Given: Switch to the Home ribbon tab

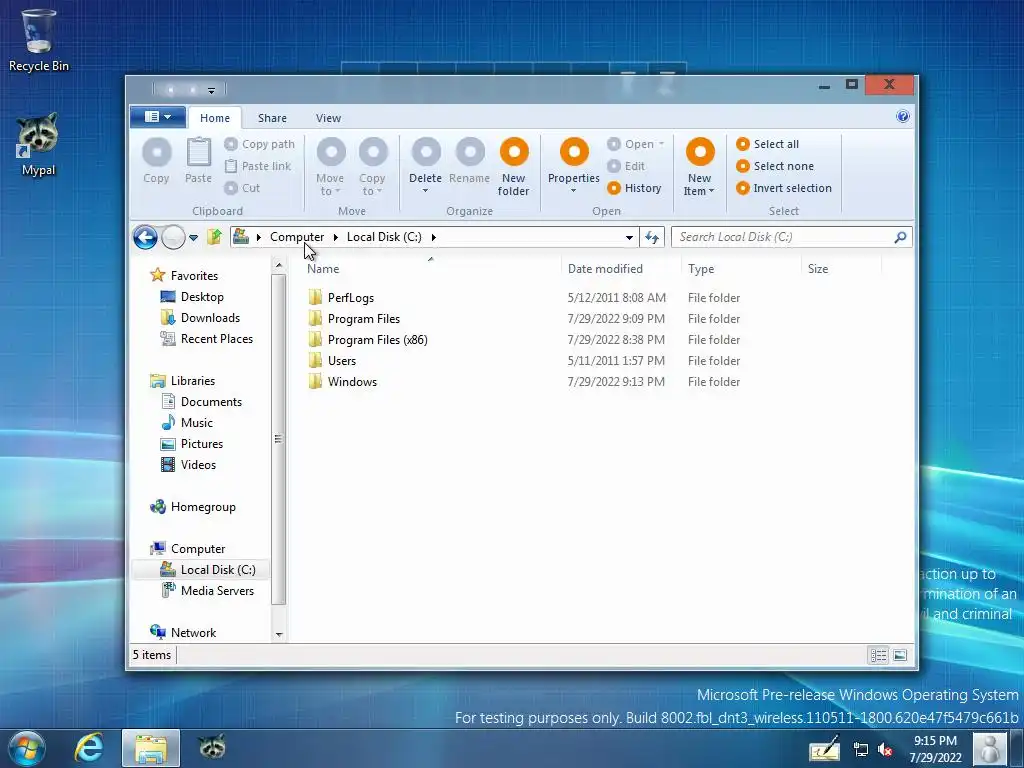Looking at the screenshot, I should [x=215, y=118].
